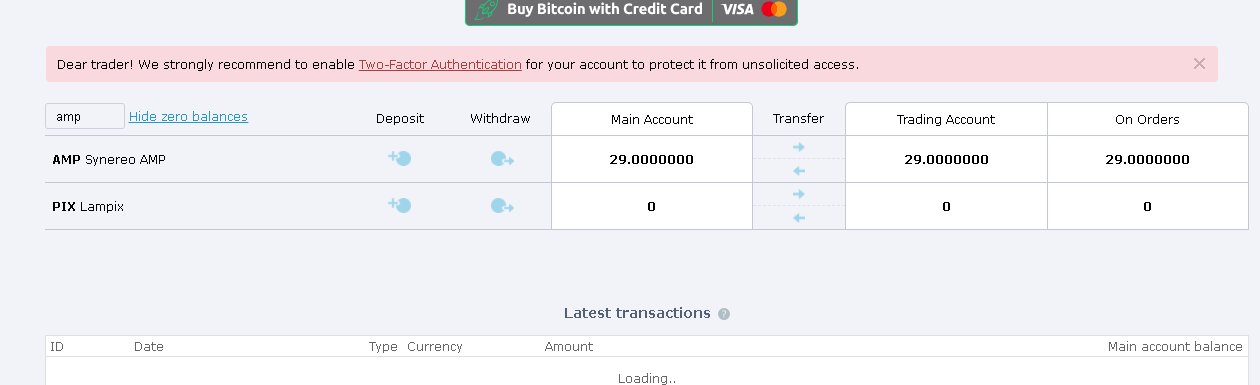Transfer PIX to trading account with the right arrow
The height and width of the screenshot is (385, 1260).
[x=798, y=194]
